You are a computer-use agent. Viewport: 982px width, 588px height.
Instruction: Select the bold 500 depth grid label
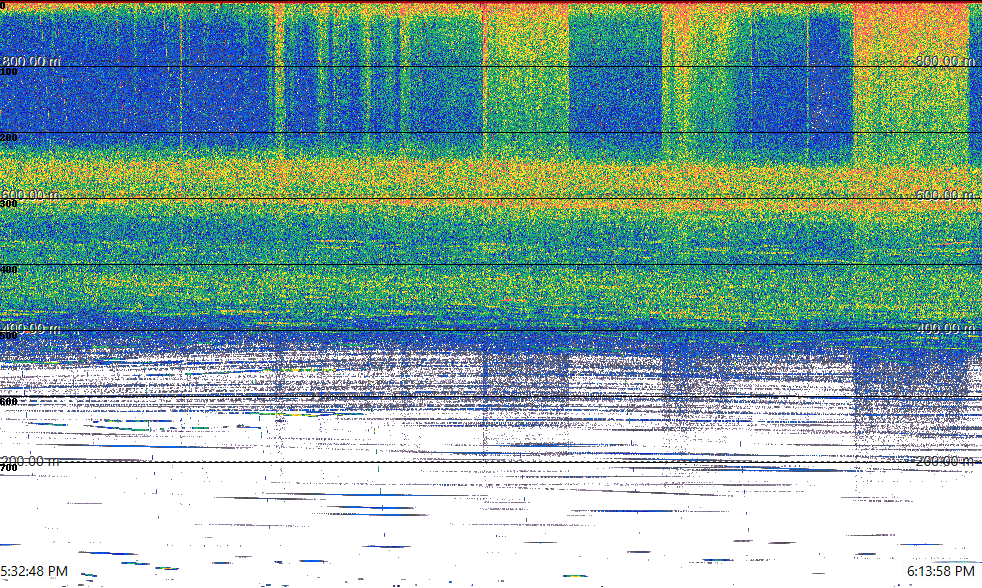tap(9, 336)
